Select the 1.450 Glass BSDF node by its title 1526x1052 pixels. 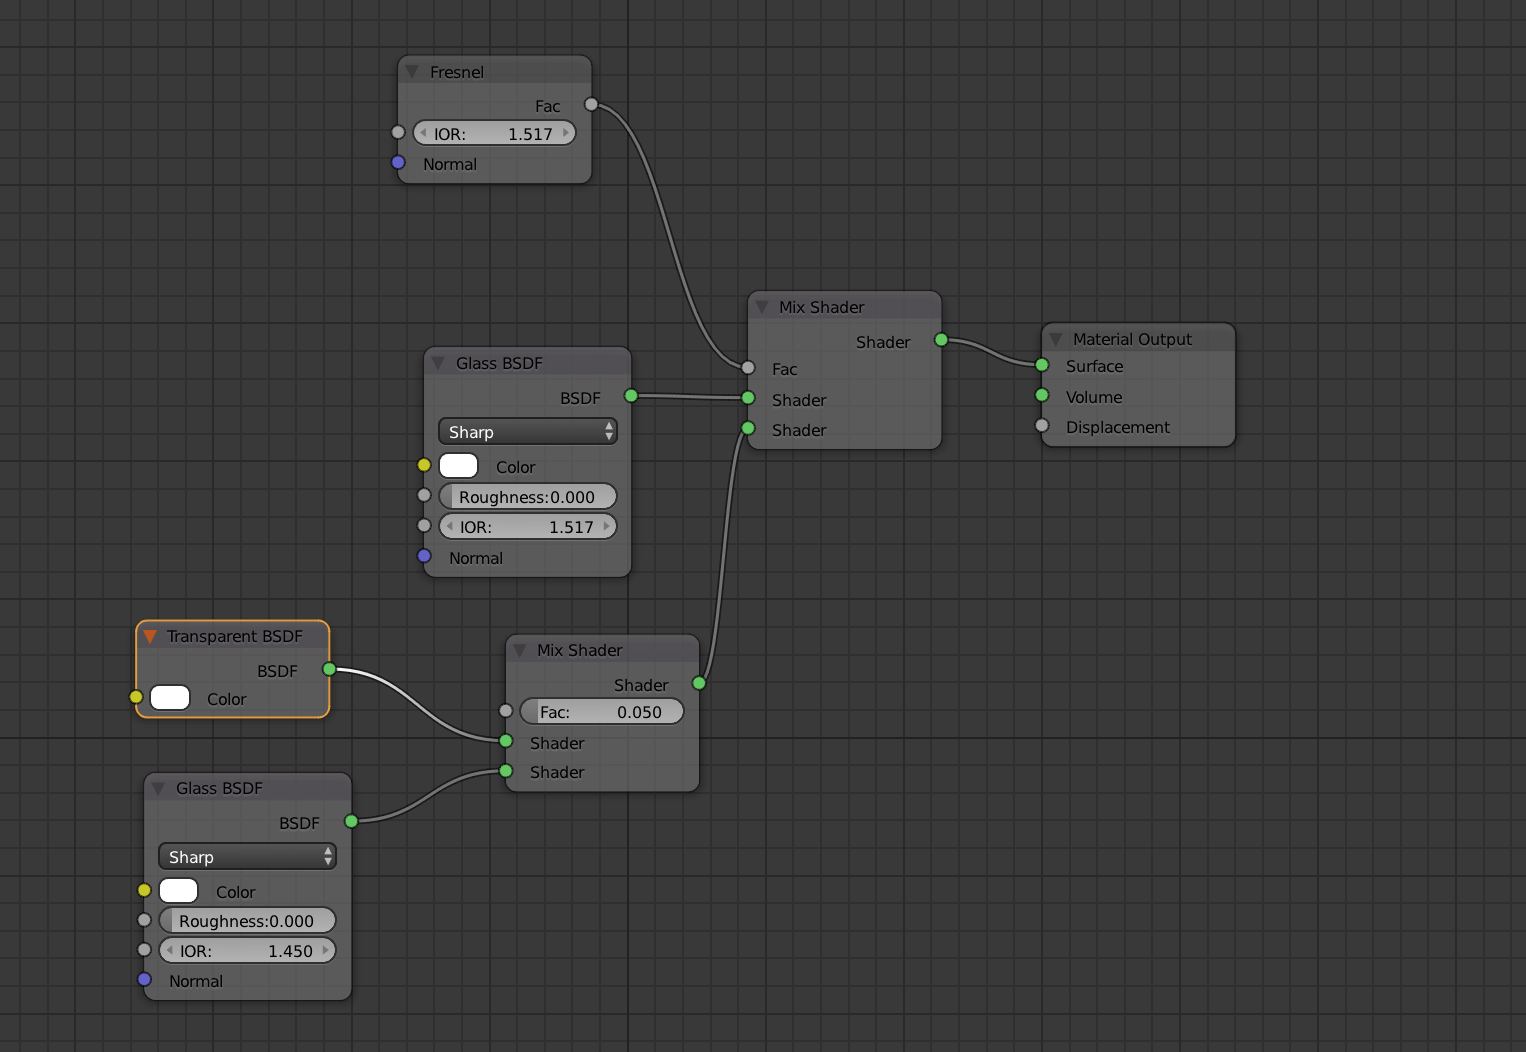pos(219,788)
